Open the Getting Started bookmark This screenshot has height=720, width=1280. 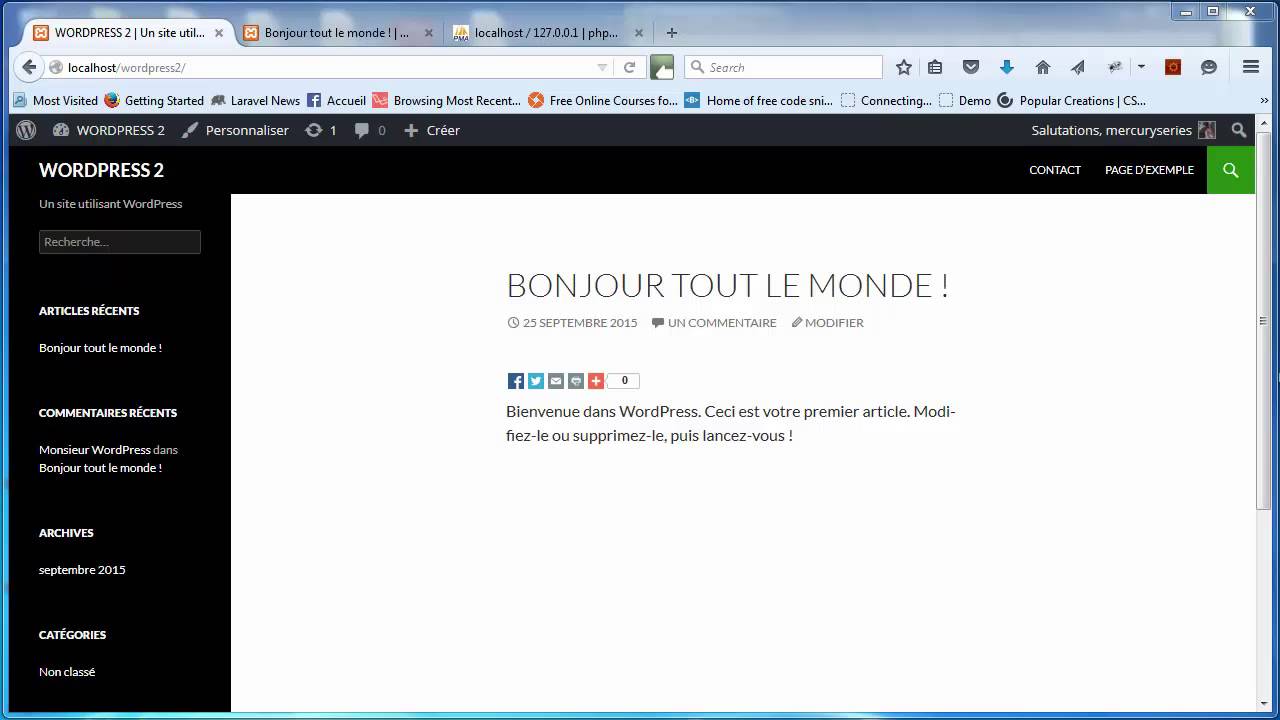pyautogui.click(x=154, y=100)
